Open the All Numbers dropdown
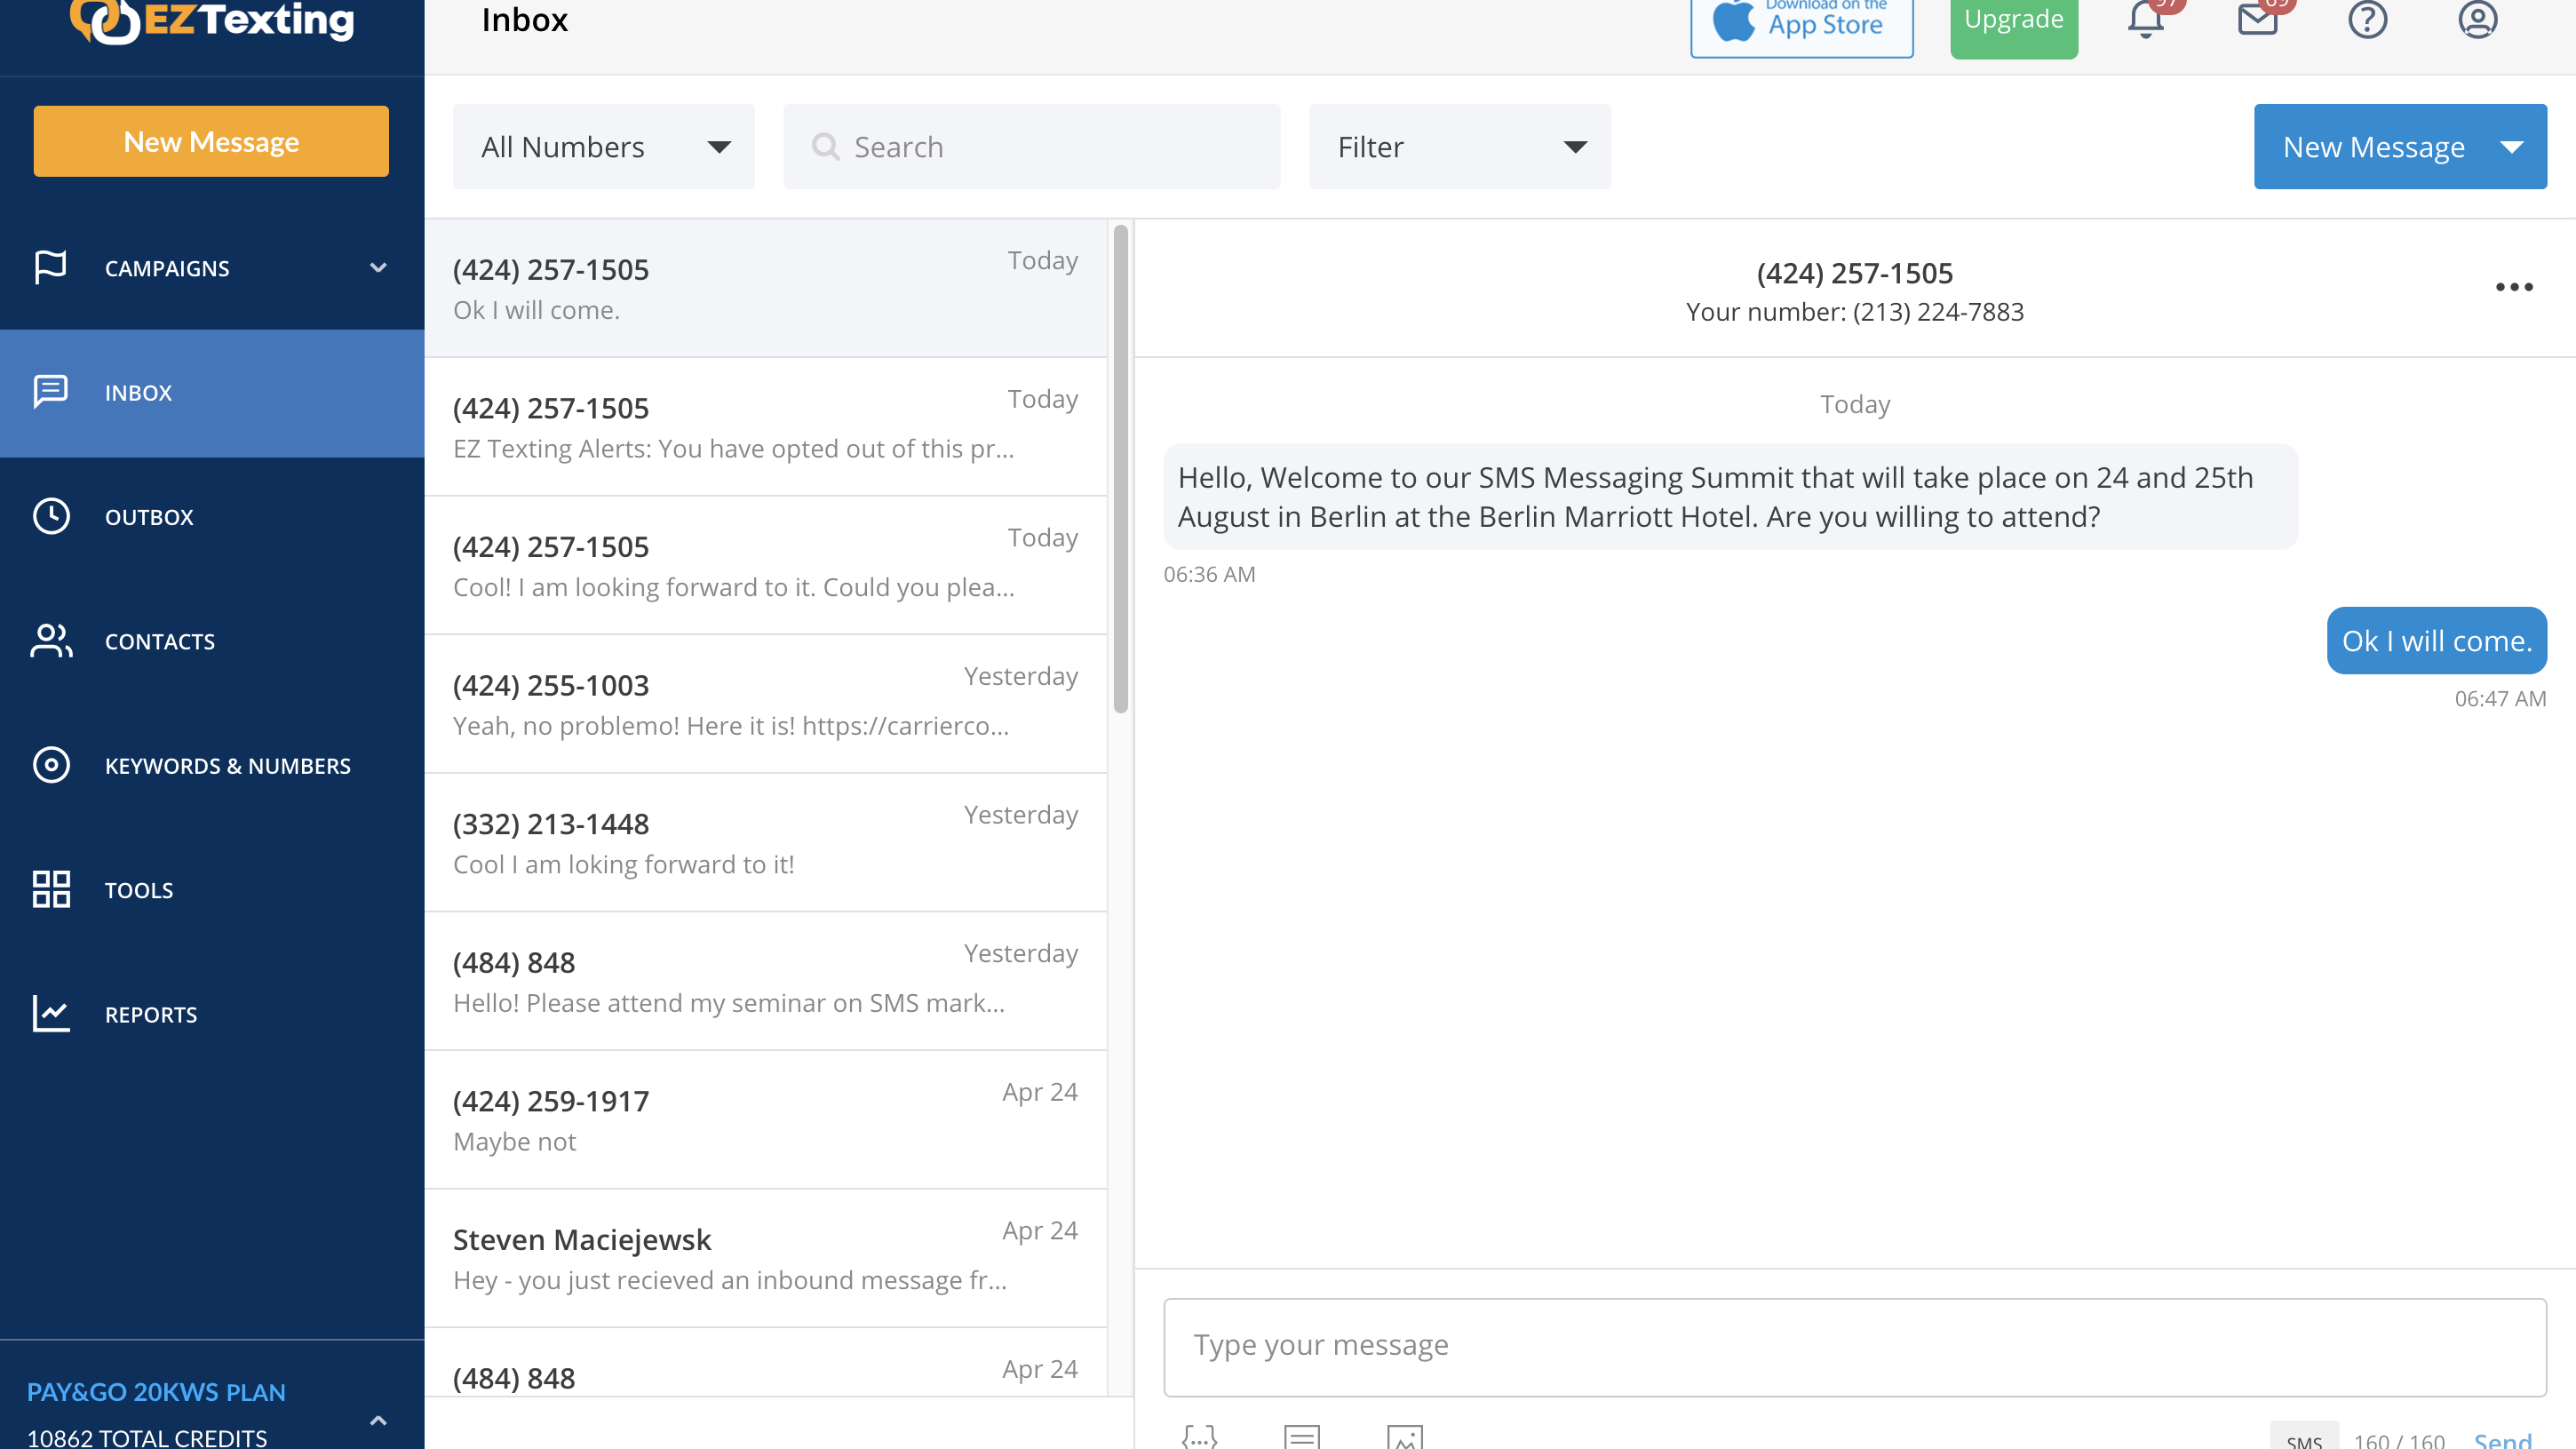Screen dimensions: 2576x1449 click(x=603, y=146)
